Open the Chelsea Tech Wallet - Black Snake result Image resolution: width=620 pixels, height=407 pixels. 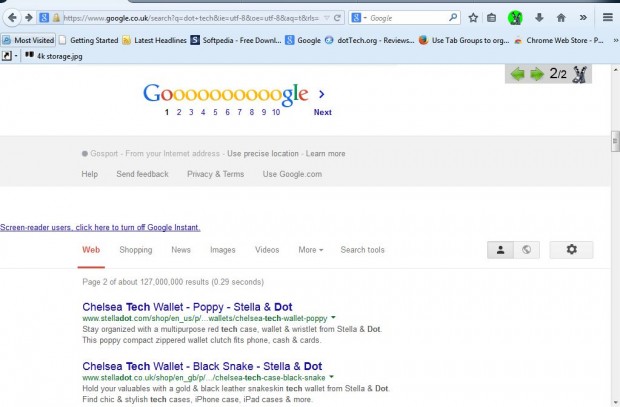click(x=202, y=366)
